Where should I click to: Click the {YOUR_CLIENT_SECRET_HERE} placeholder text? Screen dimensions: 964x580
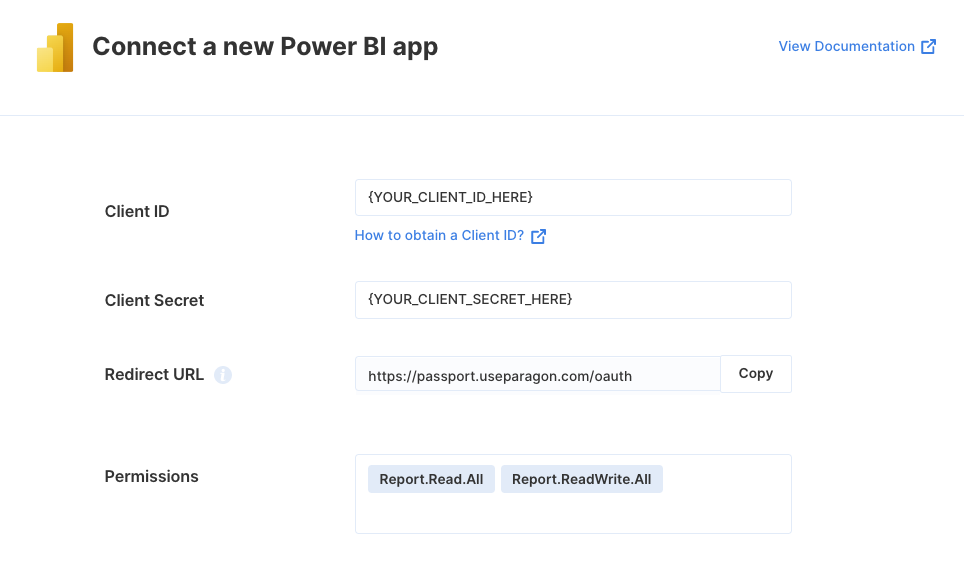pos(470,300)
